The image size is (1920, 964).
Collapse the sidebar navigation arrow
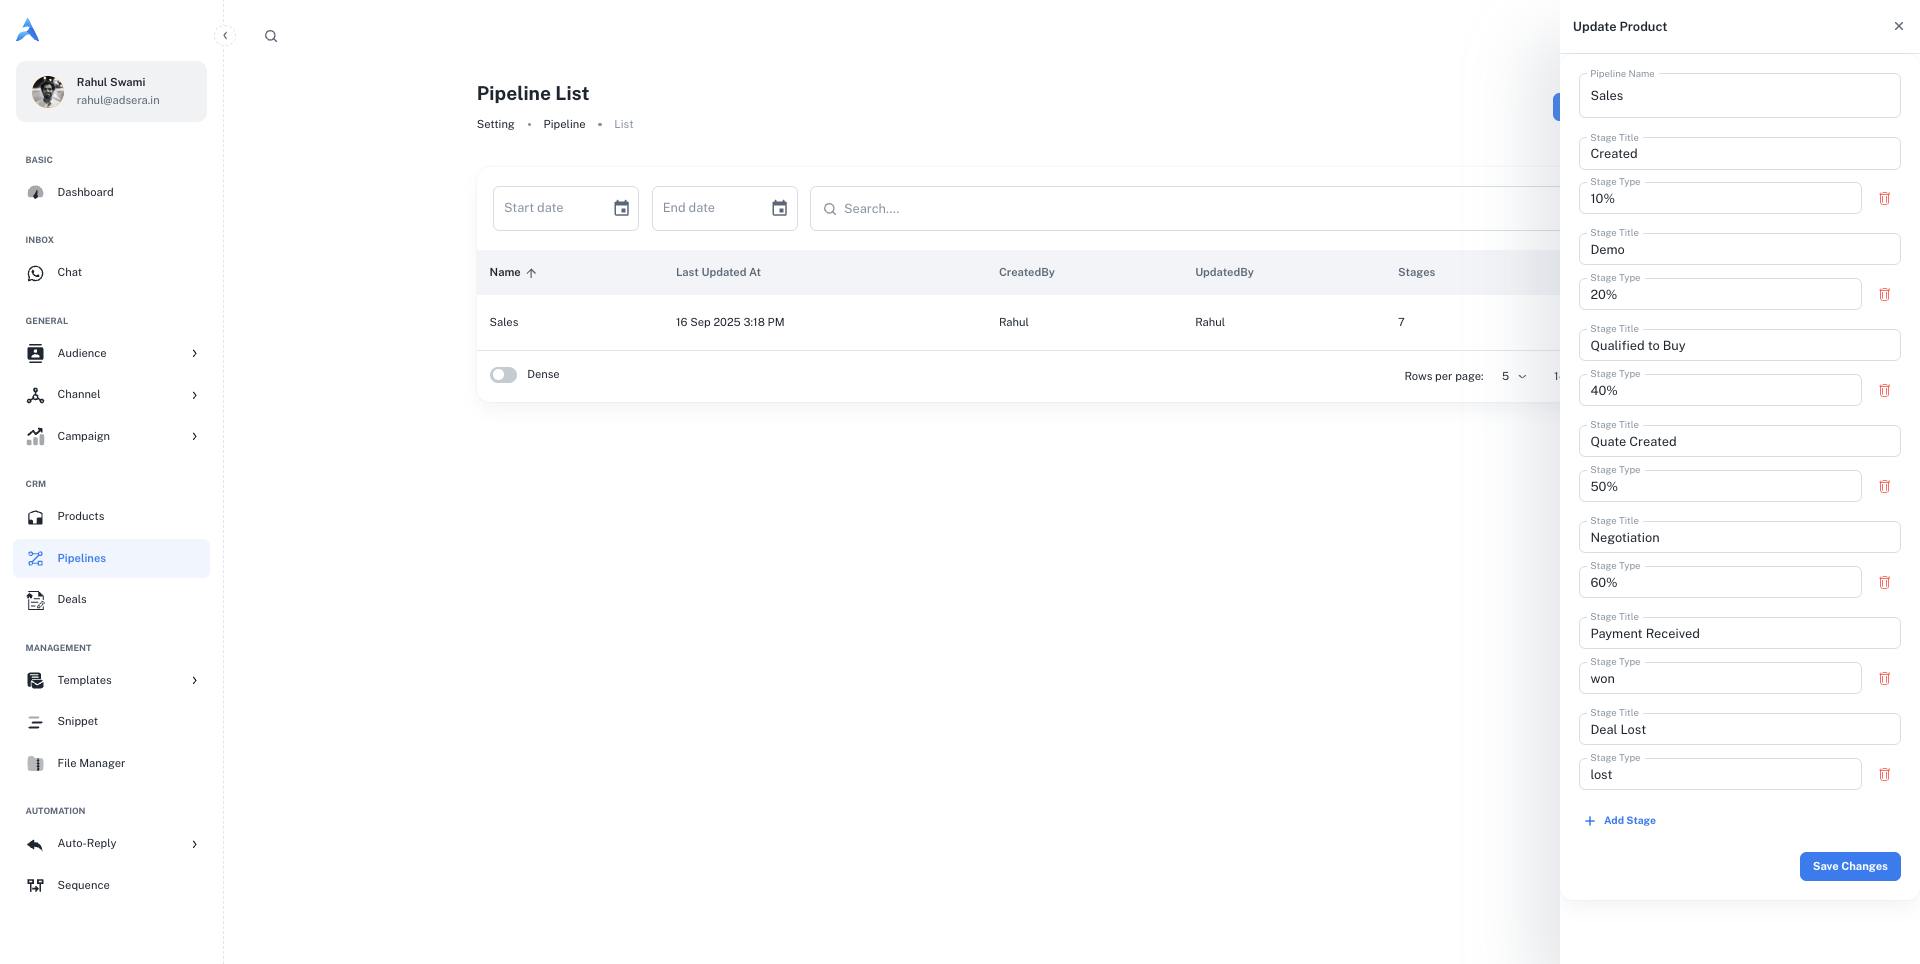click(x=225, y=36)
